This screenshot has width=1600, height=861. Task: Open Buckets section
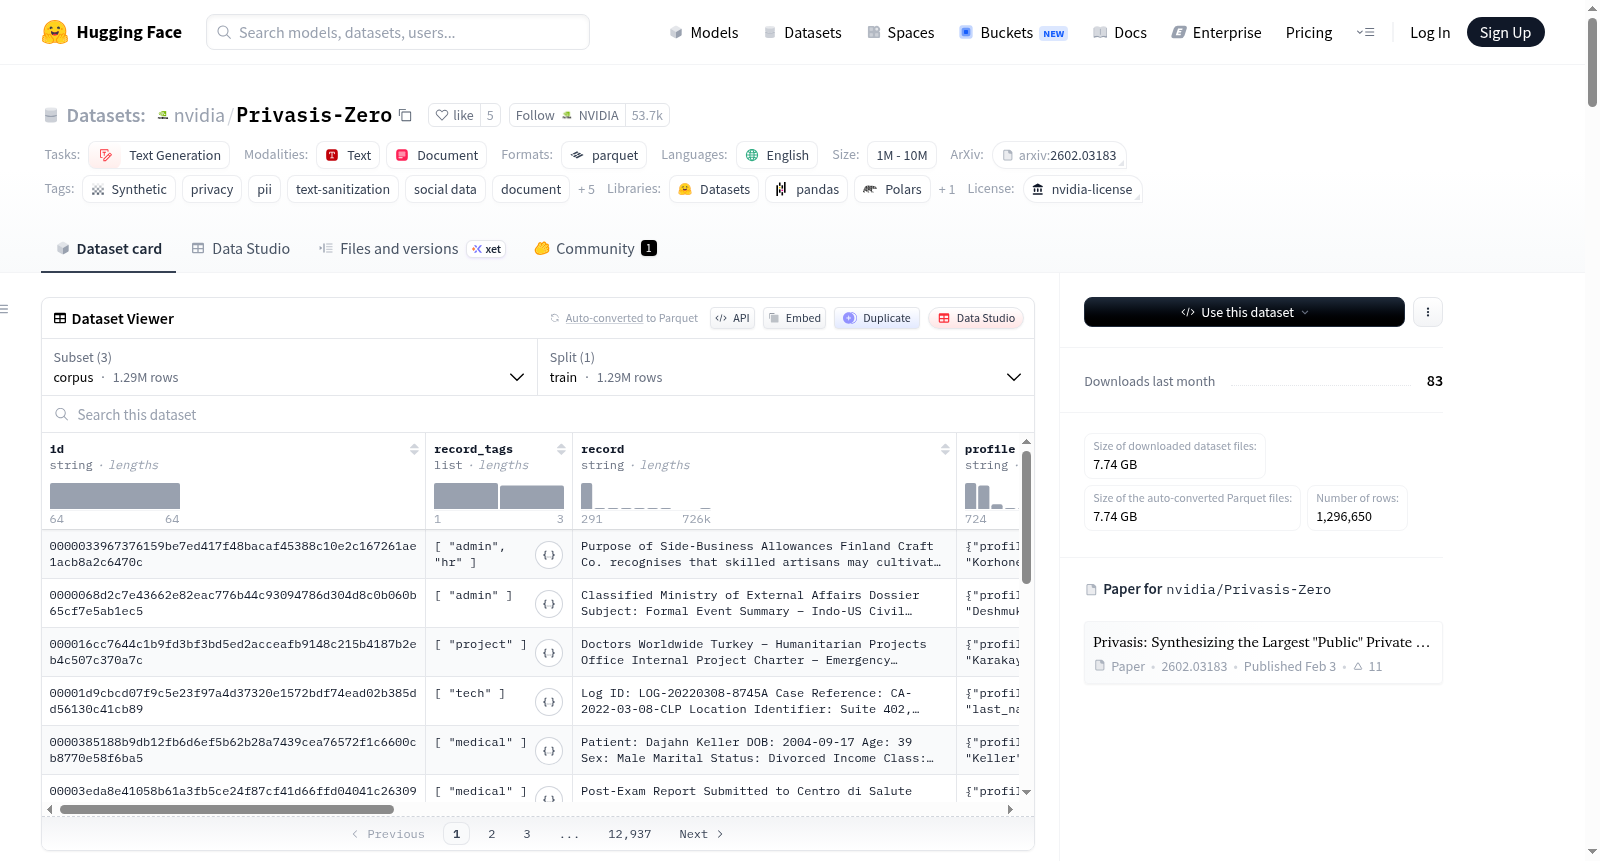[1013, 32]
